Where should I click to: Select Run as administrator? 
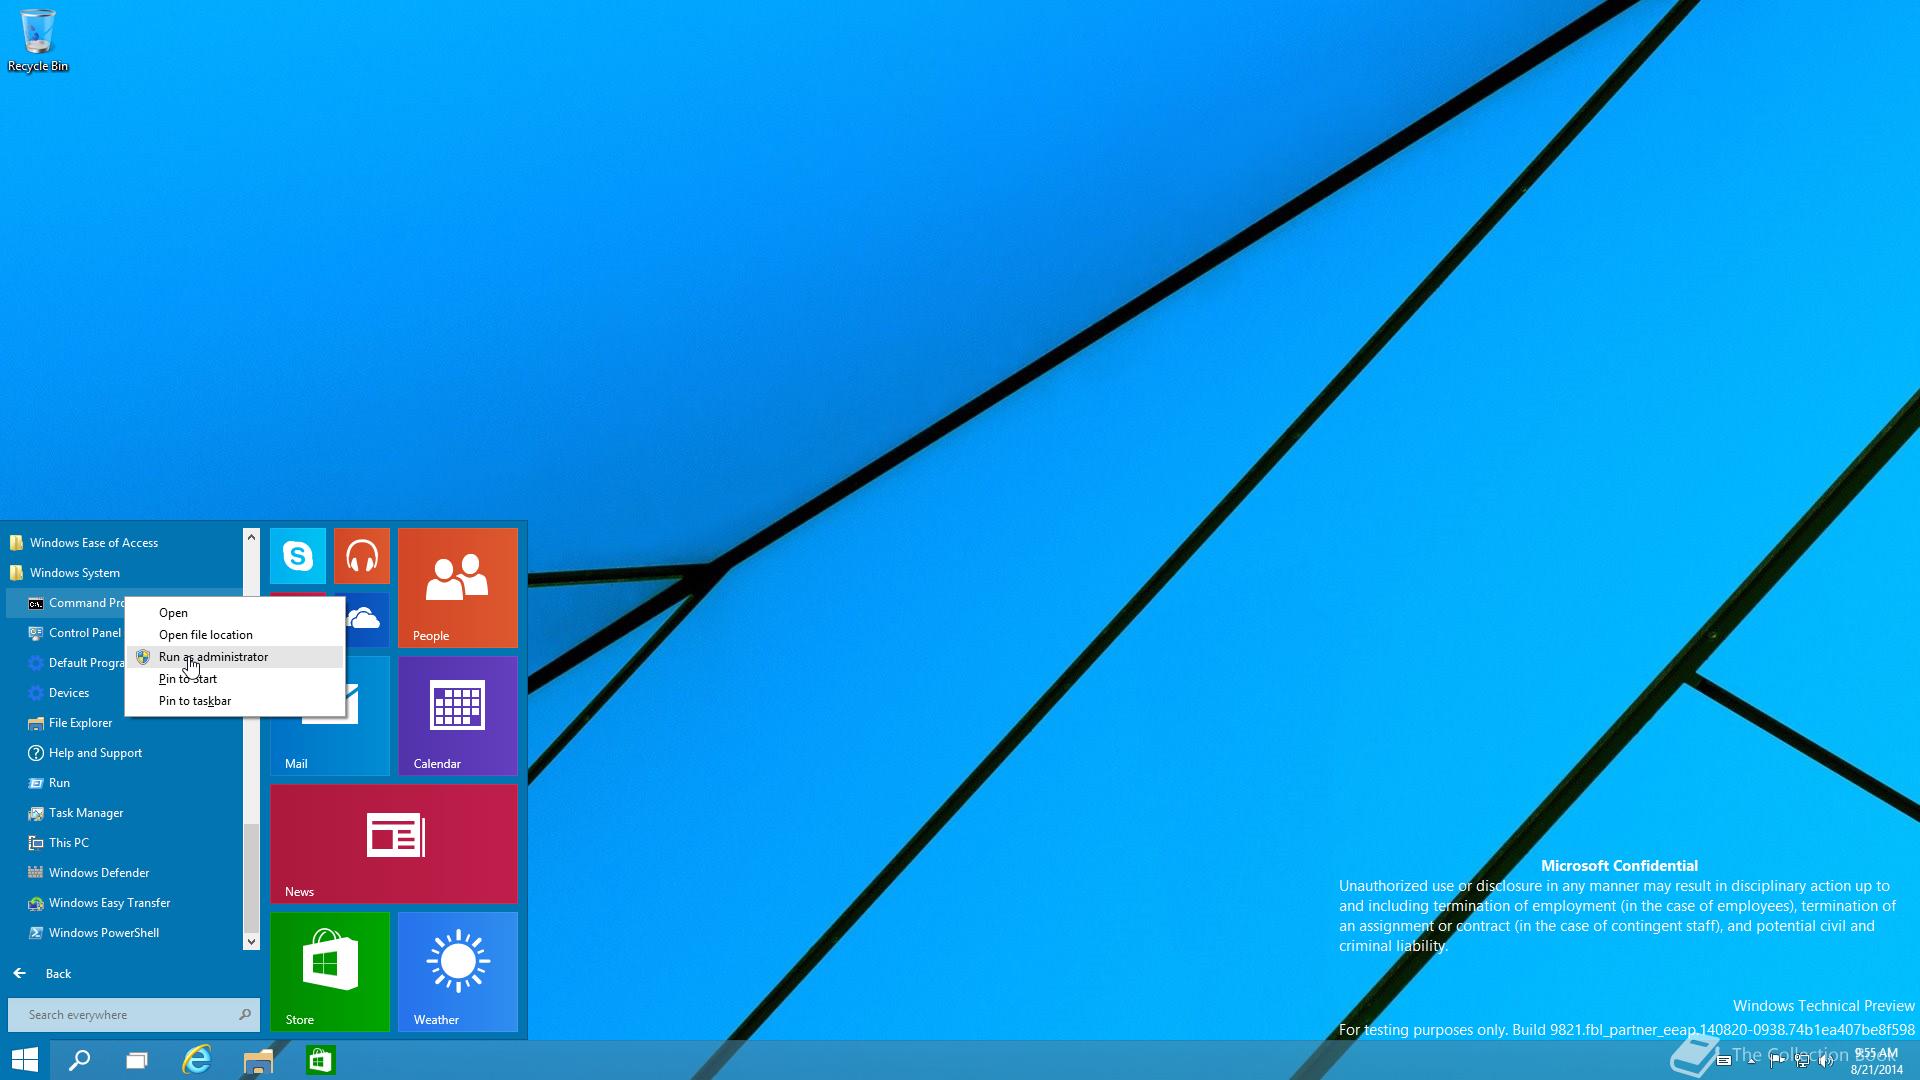coord(235,657)
